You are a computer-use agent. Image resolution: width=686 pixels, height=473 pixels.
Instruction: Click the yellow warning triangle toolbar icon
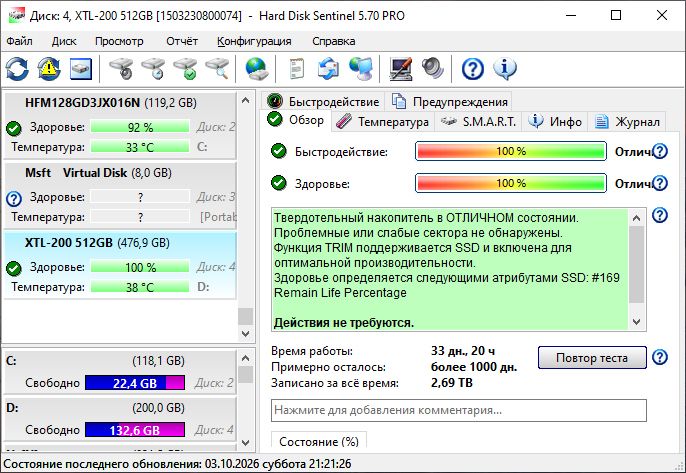49,69
